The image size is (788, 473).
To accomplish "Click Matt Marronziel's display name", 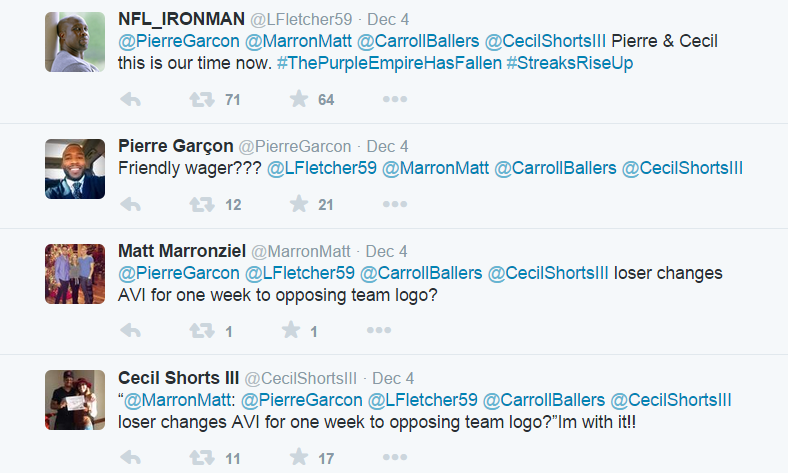I will (x=181, y=250).
